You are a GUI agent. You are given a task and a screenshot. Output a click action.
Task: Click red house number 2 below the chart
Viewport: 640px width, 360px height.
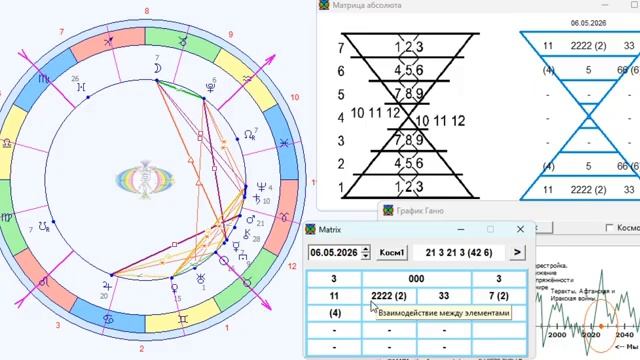pyautogui.click(x=142, y=349)
